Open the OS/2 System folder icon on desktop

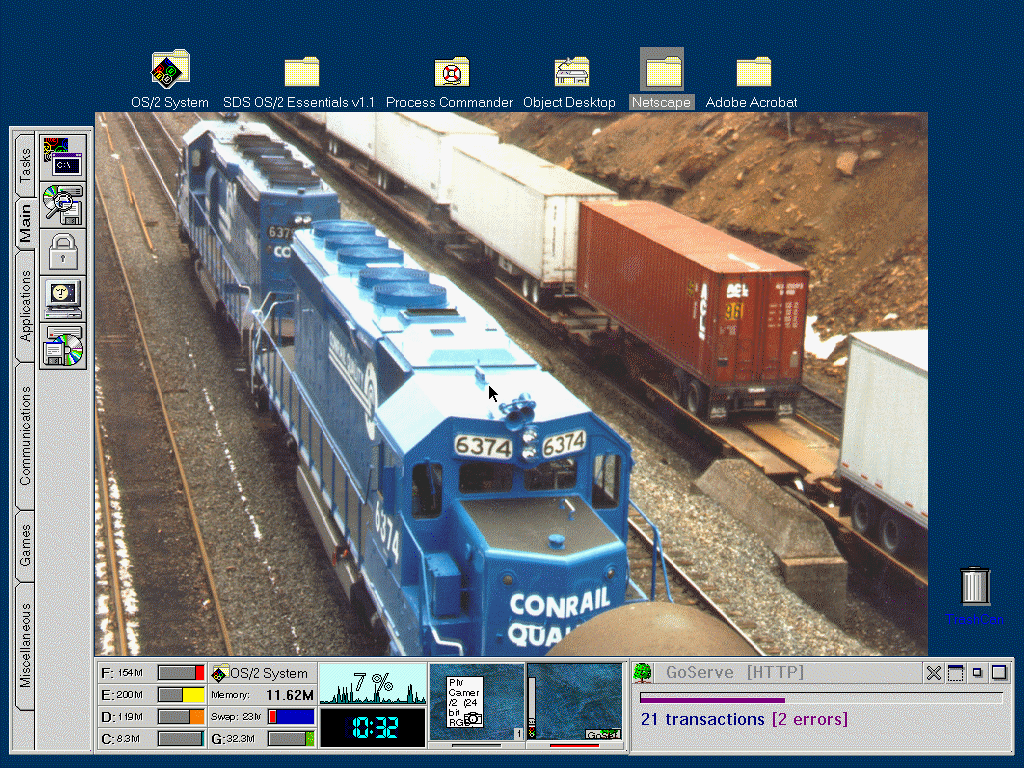coord(170,69)
